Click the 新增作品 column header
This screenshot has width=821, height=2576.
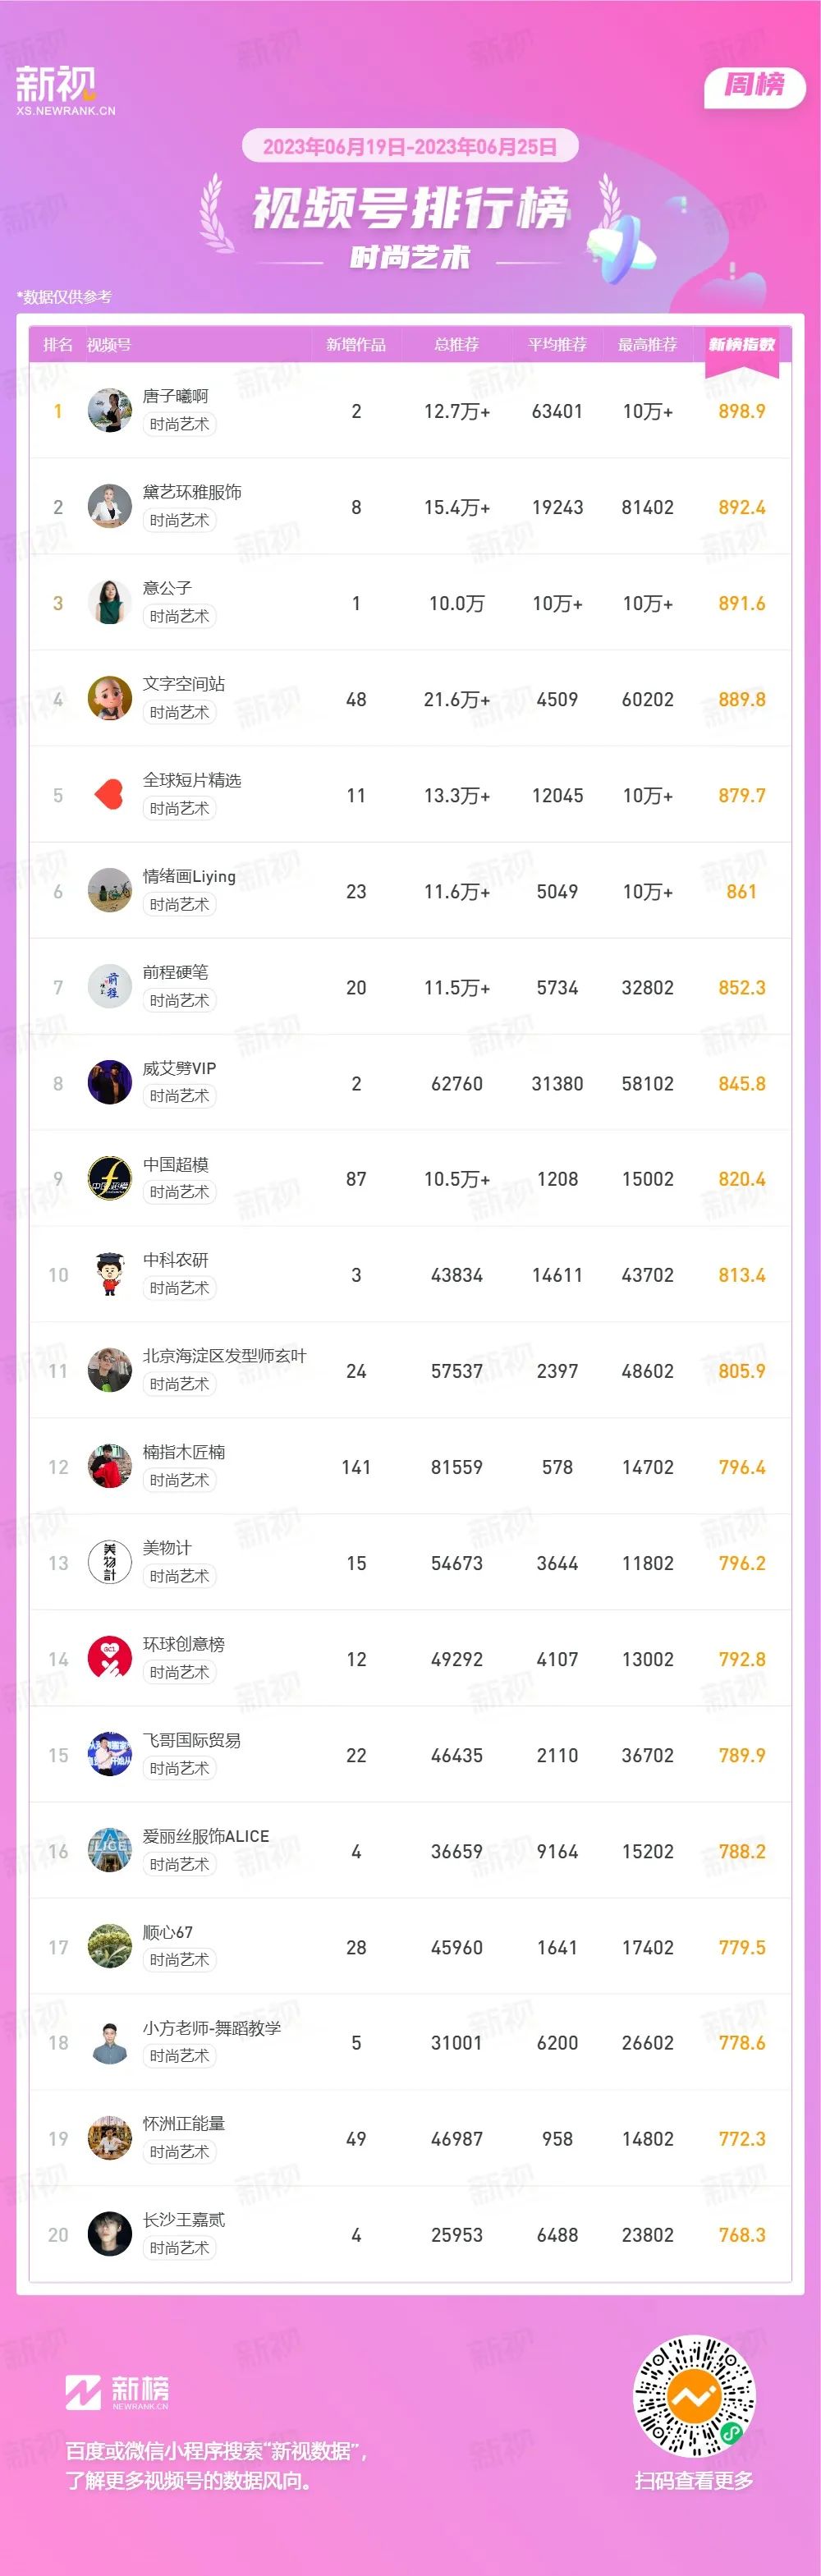pyautogui.click(x=356, y=345)
